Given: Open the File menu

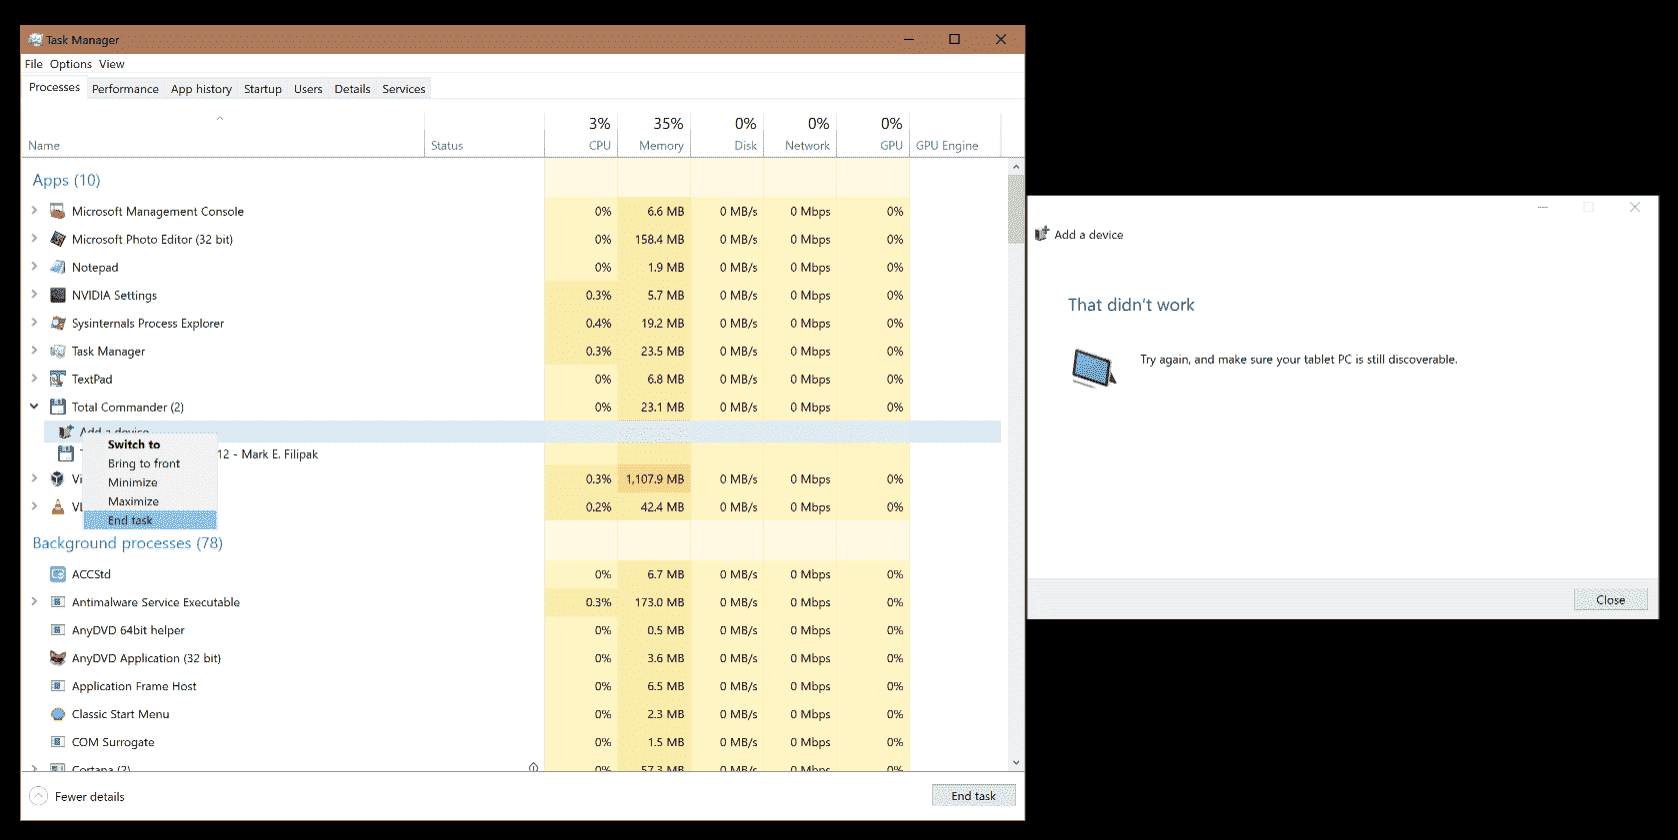Looking at the screenshot, I should click(x=34, y=64).
